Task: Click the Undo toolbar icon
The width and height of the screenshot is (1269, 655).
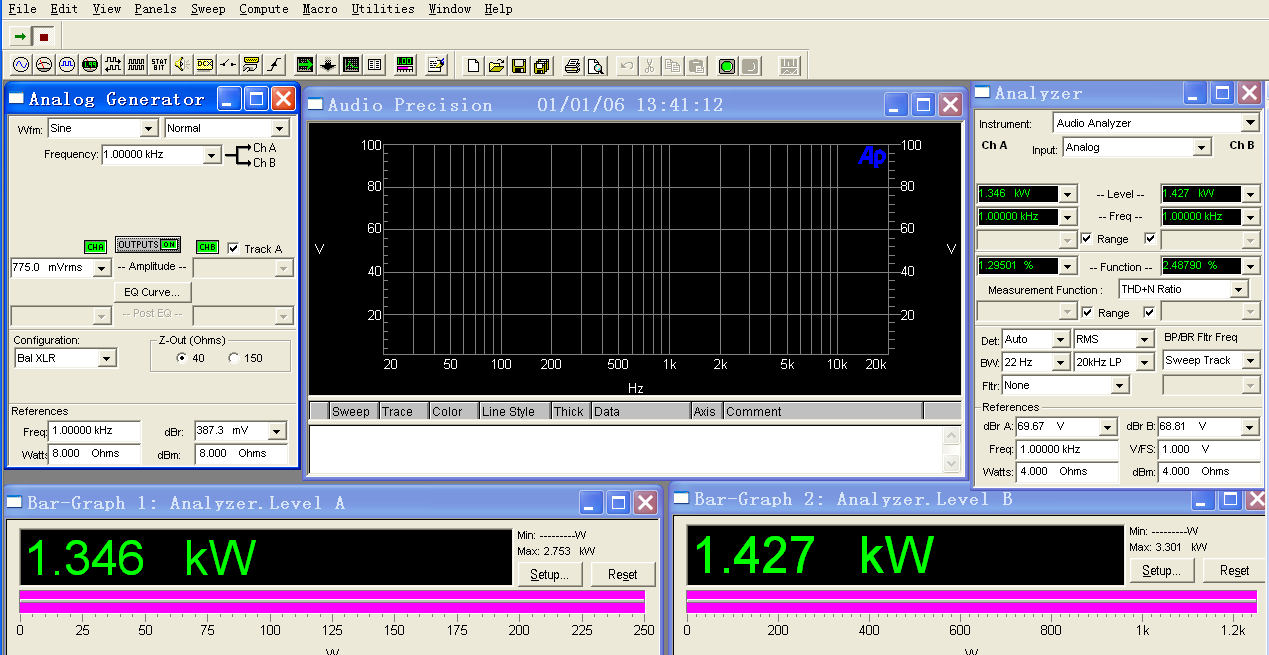Action: pos(626,66)
